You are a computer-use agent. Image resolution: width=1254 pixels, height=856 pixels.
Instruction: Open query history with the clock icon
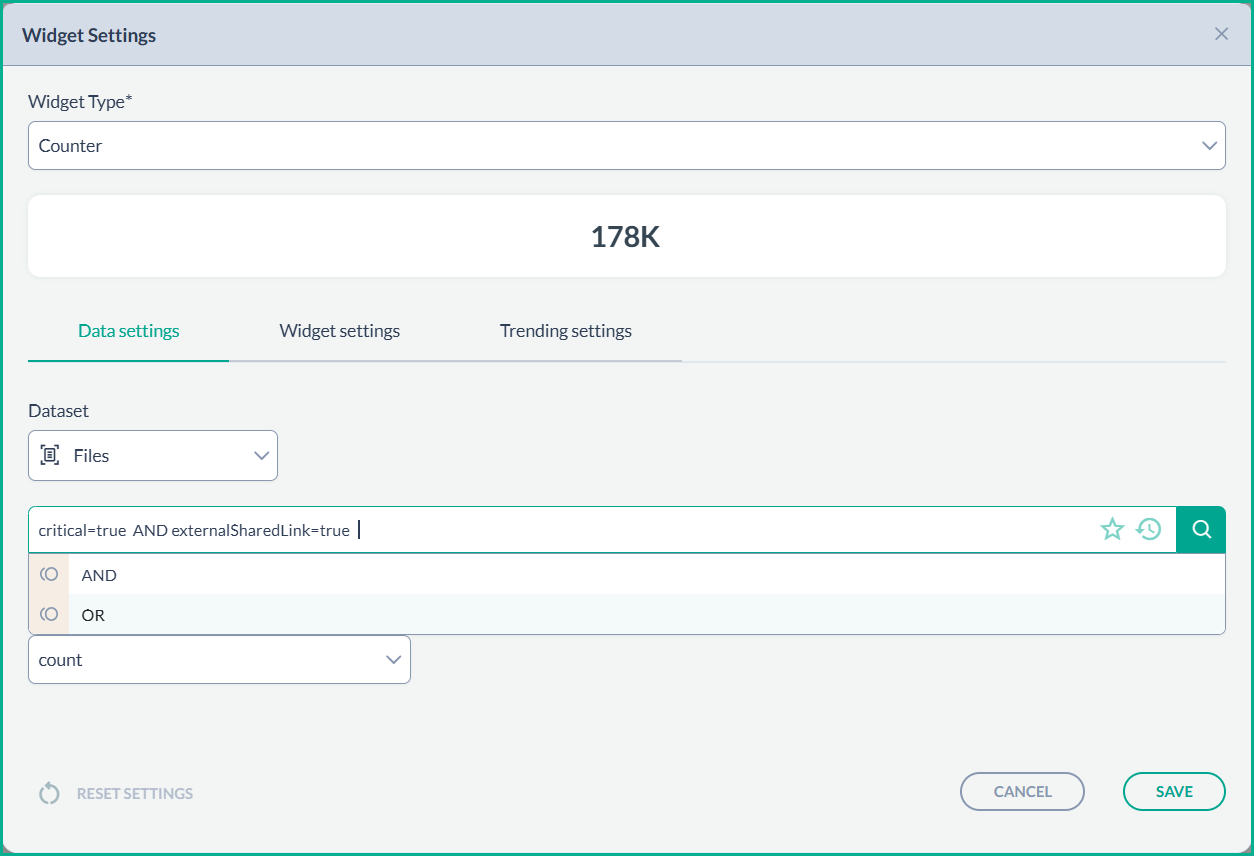click(1149, 530)
